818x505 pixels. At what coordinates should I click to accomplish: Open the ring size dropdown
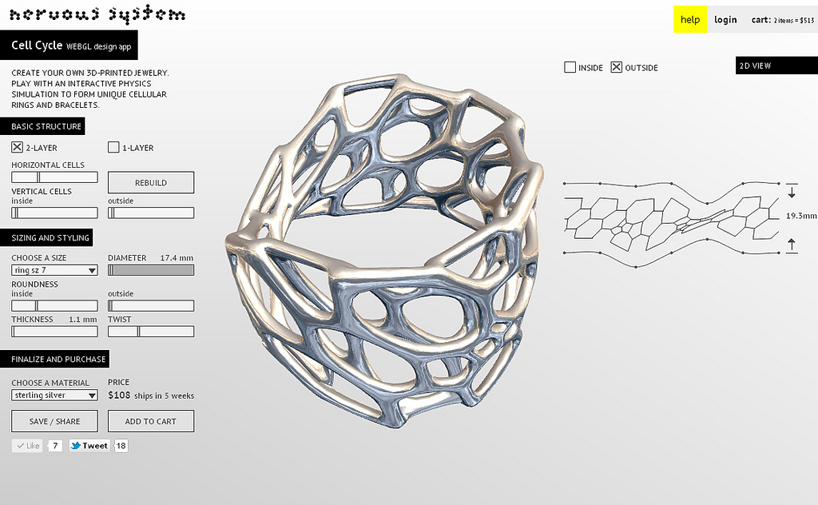point(54,270)
